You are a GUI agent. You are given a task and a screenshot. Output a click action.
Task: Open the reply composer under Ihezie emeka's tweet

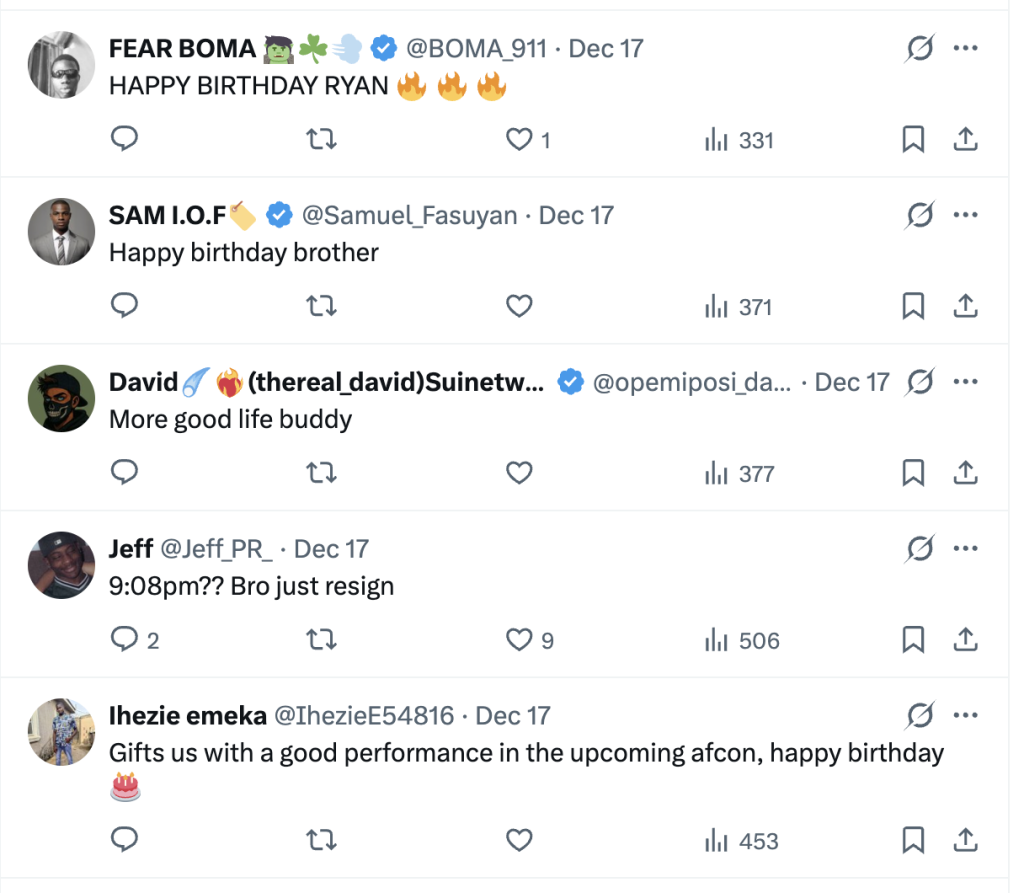(x=124, y=840)
